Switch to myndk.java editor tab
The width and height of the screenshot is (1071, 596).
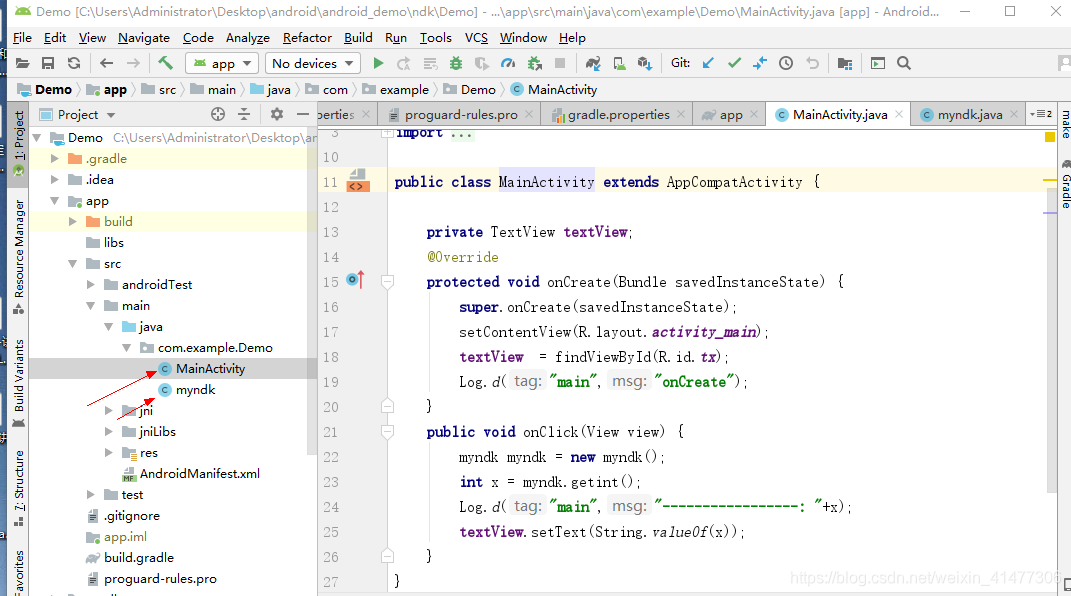pos(970,115)
